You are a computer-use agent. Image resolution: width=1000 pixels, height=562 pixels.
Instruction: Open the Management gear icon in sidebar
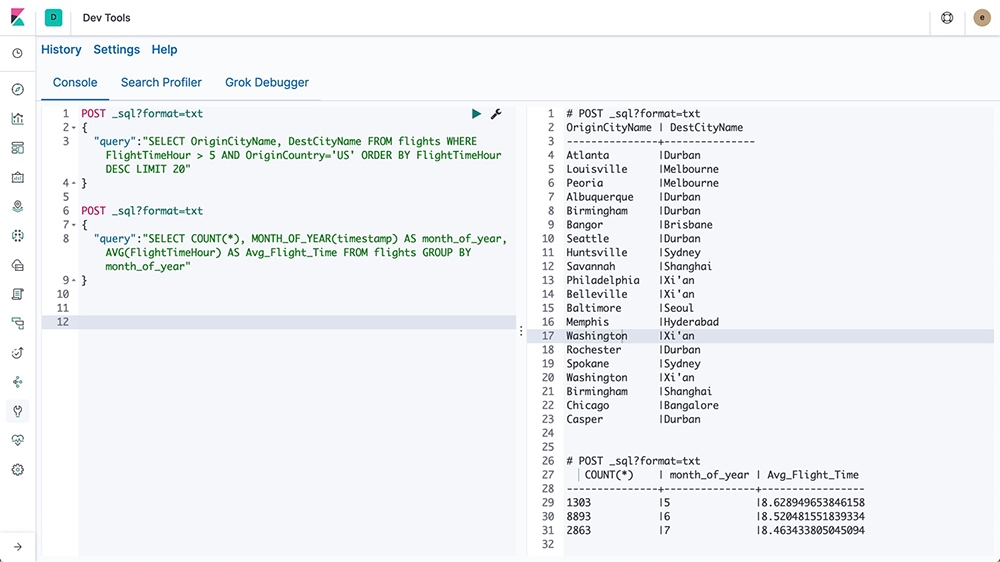pyautogui.click(x=17, y=470)
